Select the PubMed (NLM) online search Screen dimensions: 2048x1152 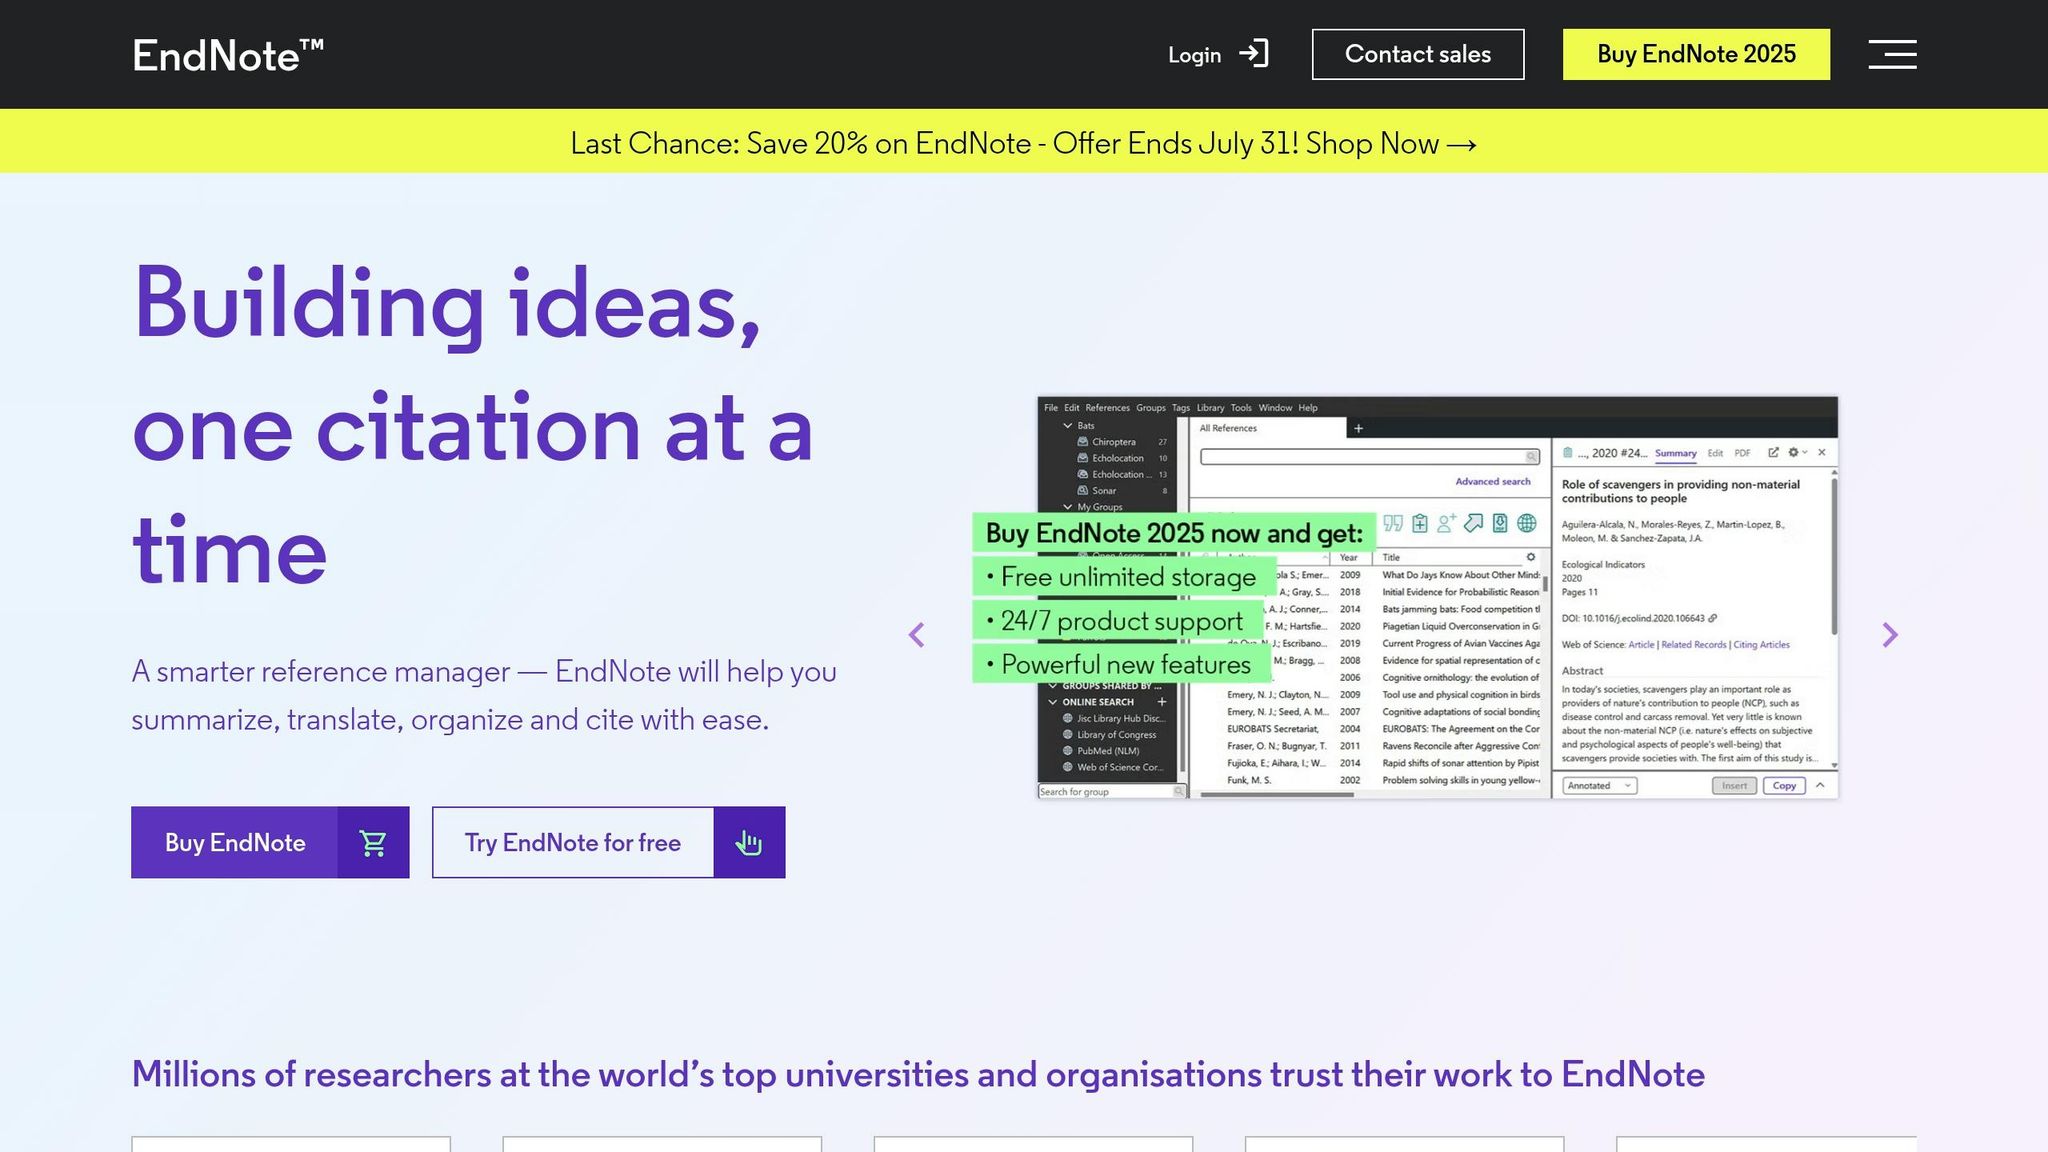tap(1101, 751)
